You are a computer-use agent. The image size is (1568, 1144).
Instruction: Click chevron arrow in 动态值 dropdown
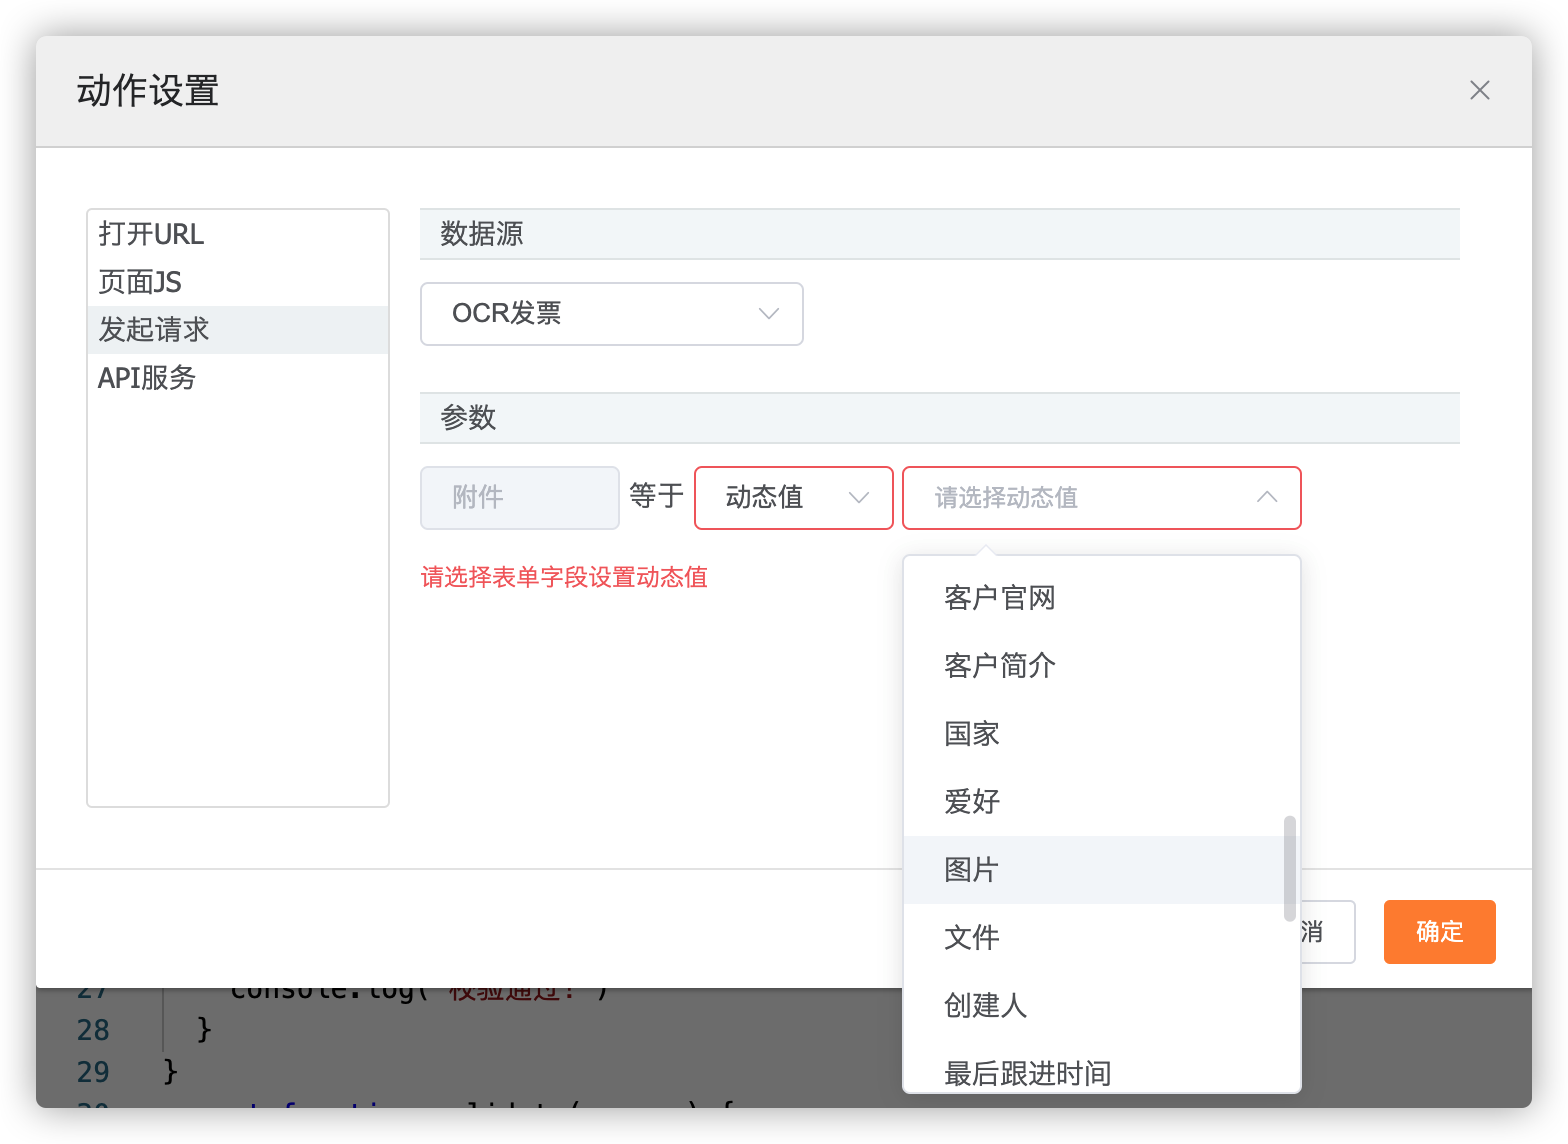pos(858,498)
